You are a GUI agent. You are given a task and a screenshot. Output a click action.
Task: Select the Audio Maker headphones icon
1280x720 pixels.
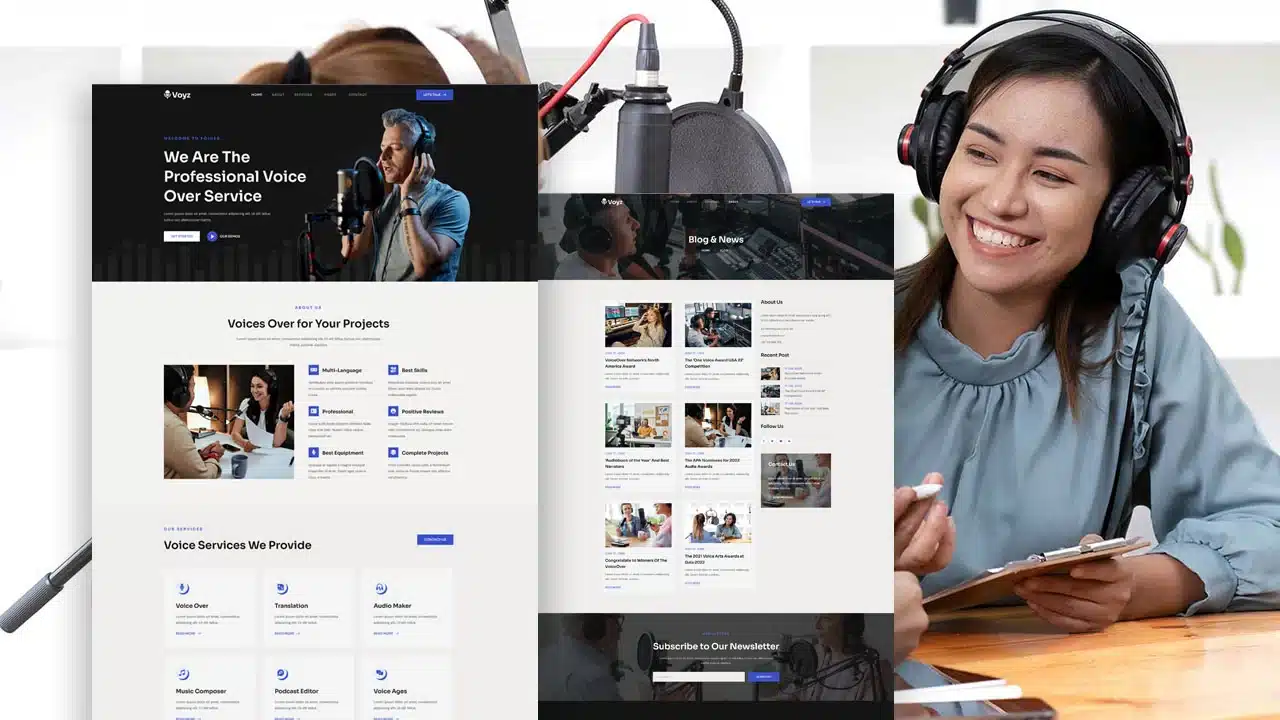click(x=380, y=588)
